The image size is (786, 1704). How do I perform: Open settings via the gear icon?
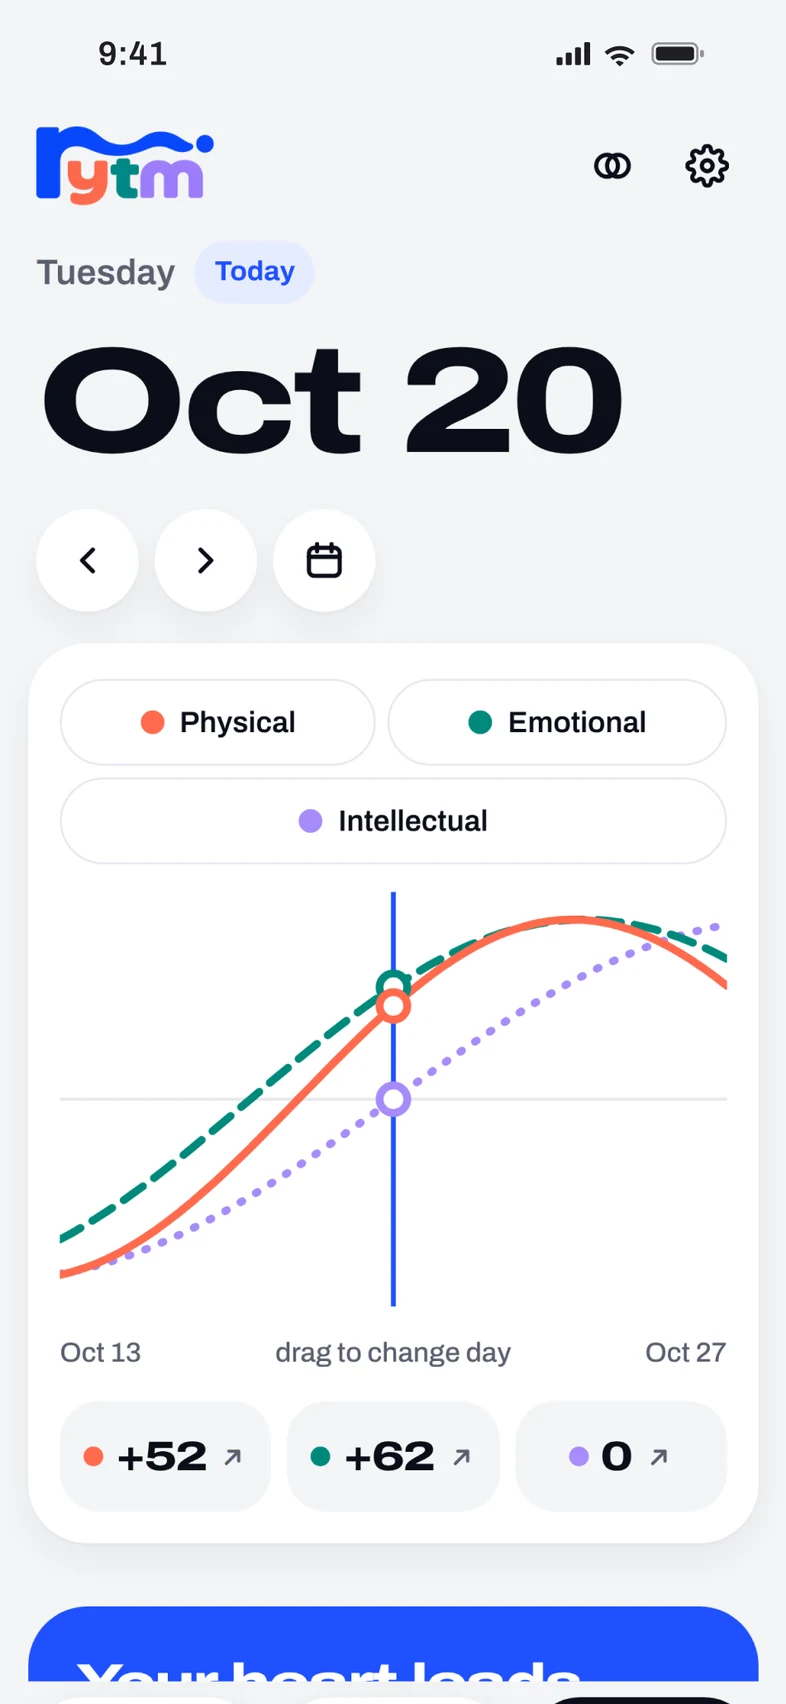[707, 166]
